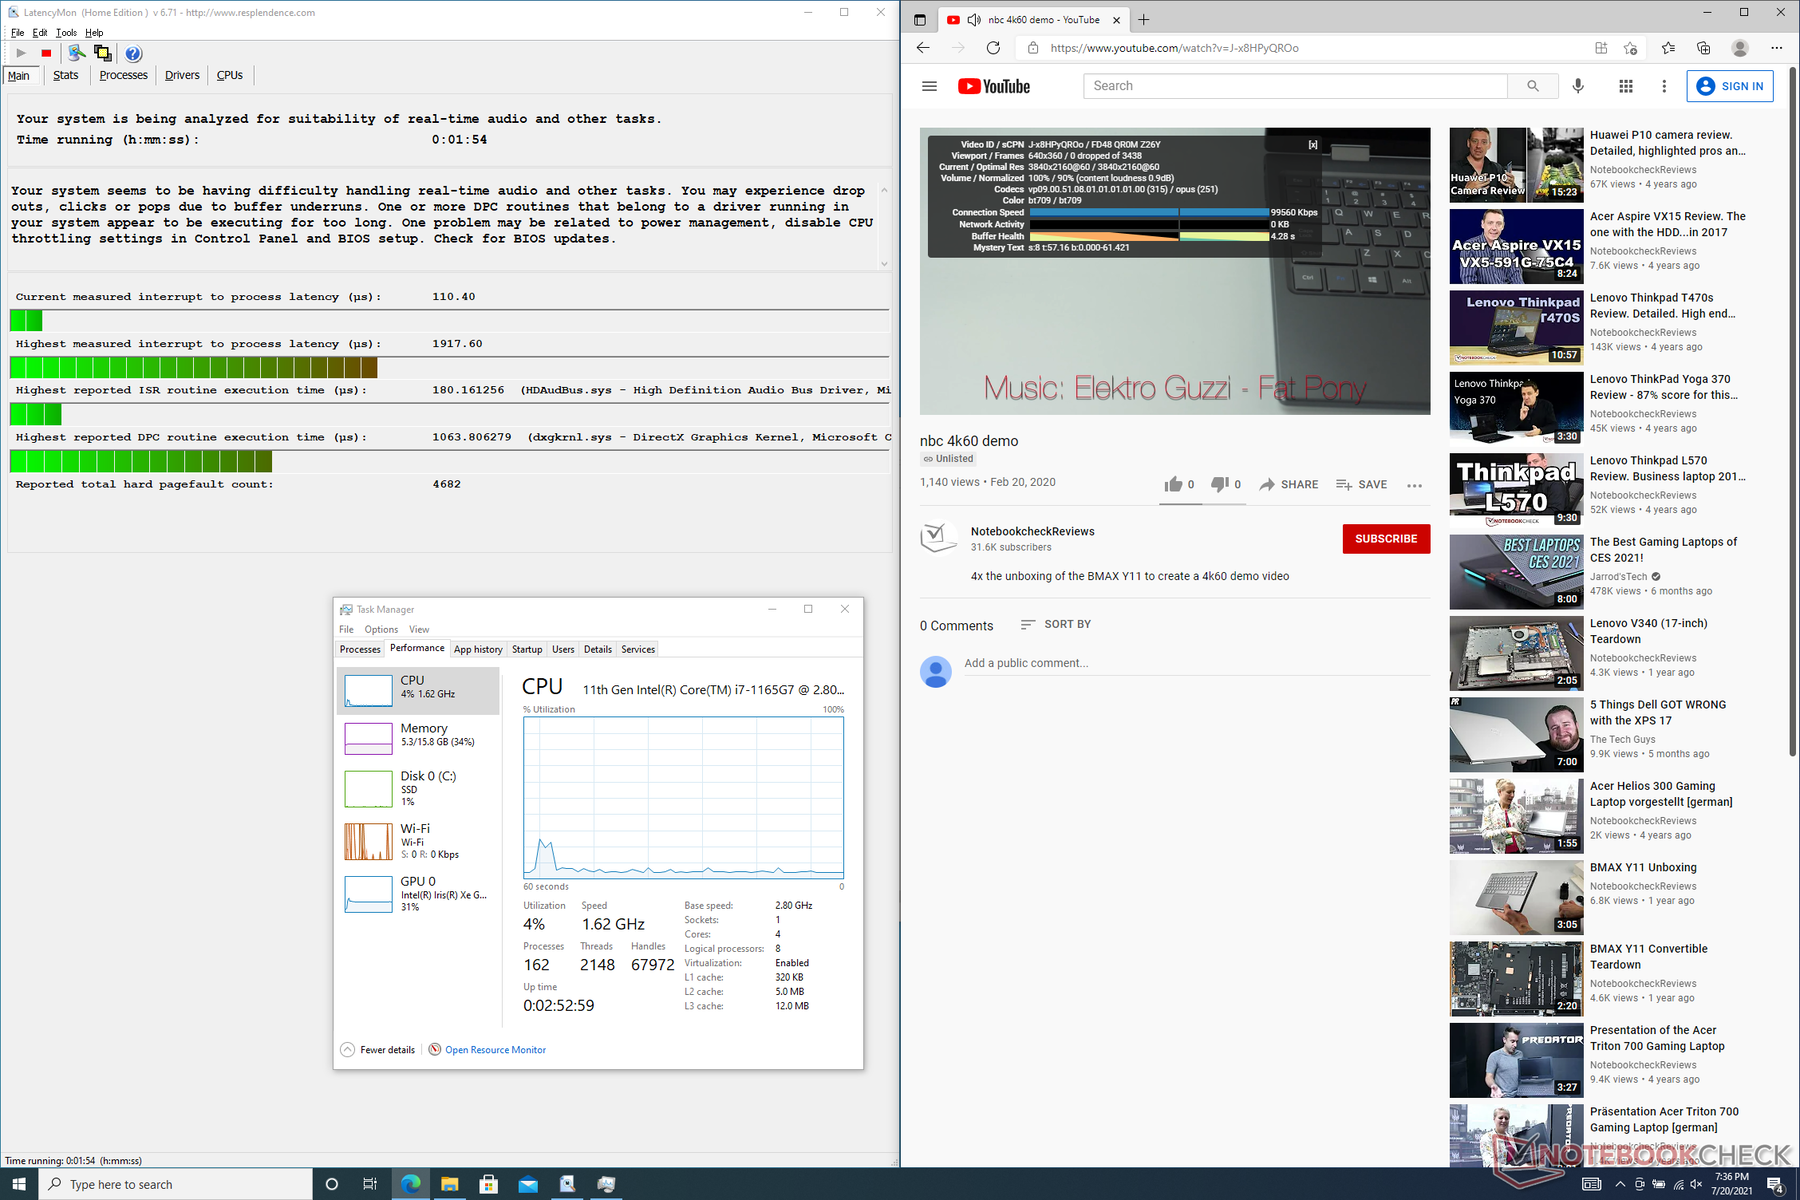The width and height of the screenshot is (1800, 1200).
Task: Open the Windows notification center
Action: tap(1776, 1184)
